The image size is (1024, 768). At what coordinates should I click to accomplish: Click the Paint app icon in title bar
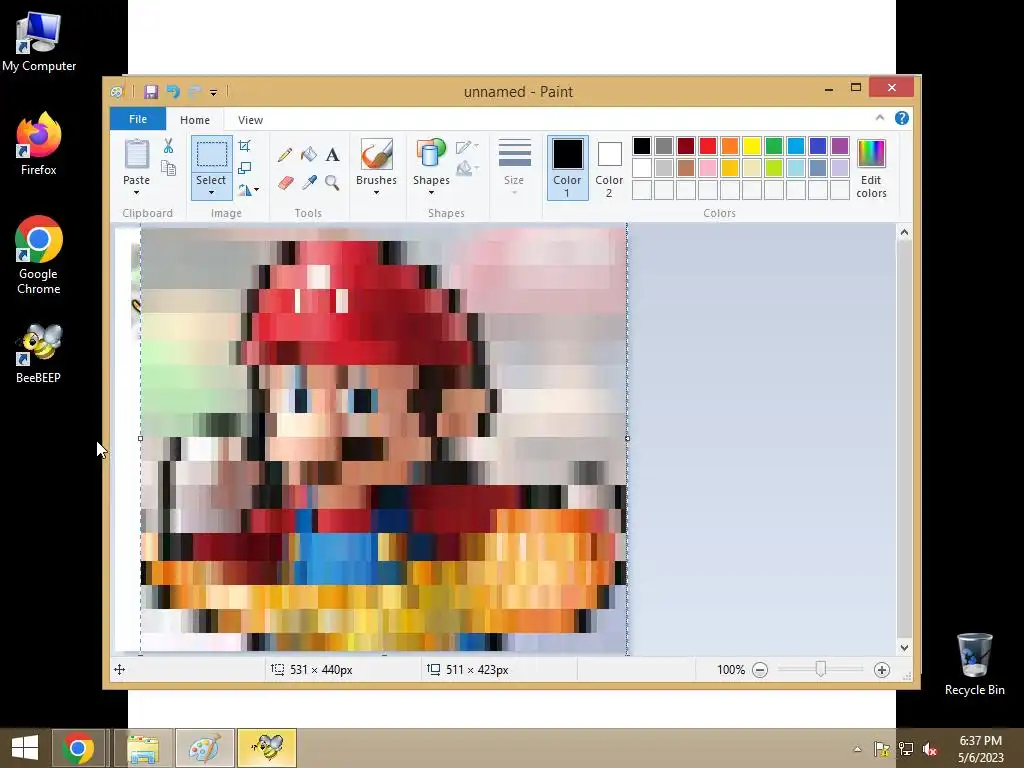click(117, 92)
